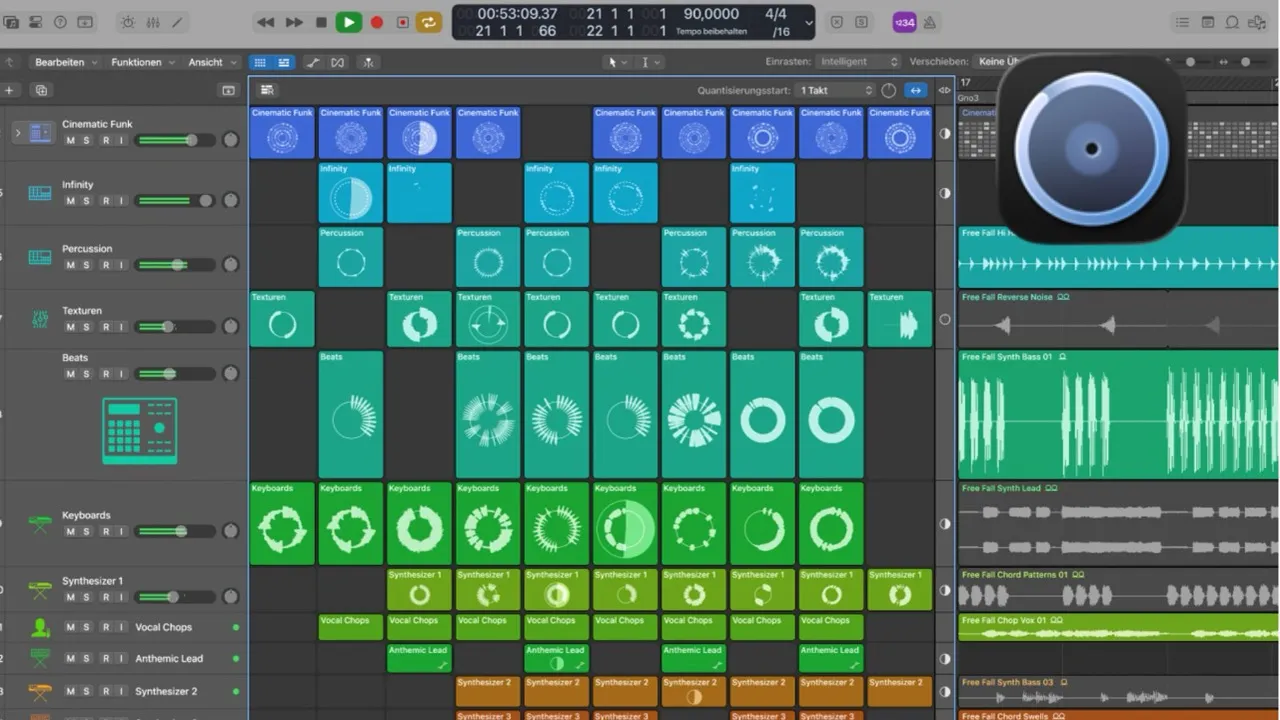Open the Smart Controls icon in the toolbar
This screenshot has height=720, width=1280.
pos(126,21)
